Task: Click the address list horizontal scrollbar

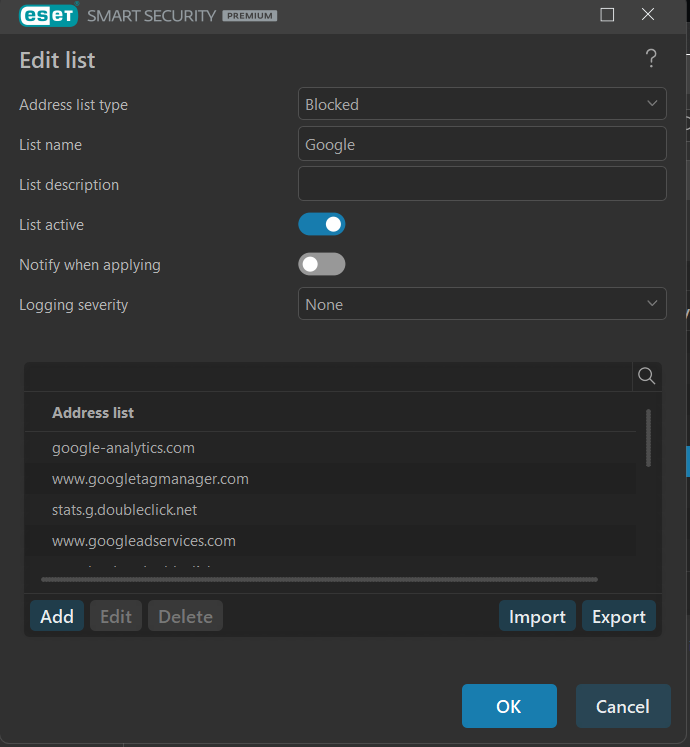Action: [x=319, y=579]
